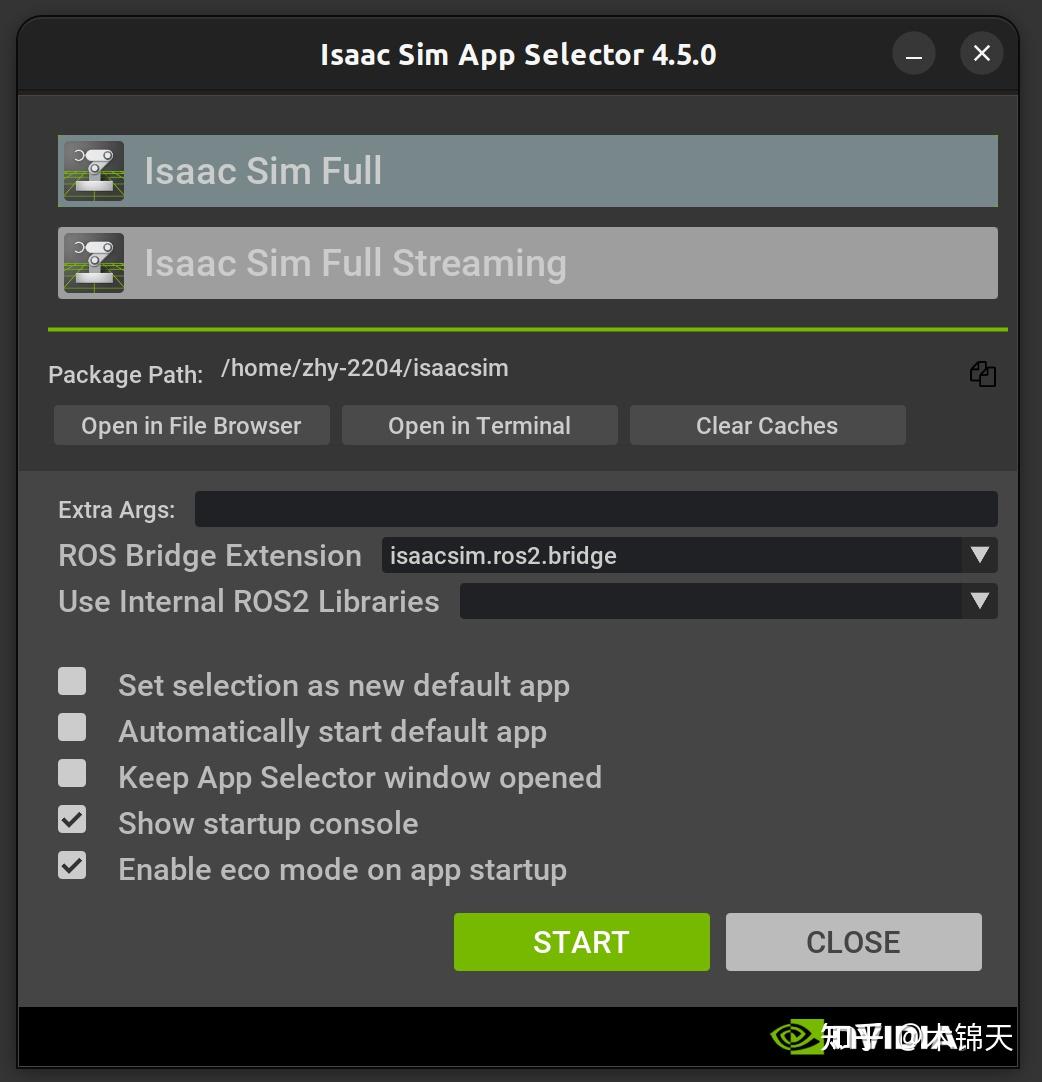1042x1082 pixels.
Task: Close the window with the title bar X
Action: coord(981,54)
